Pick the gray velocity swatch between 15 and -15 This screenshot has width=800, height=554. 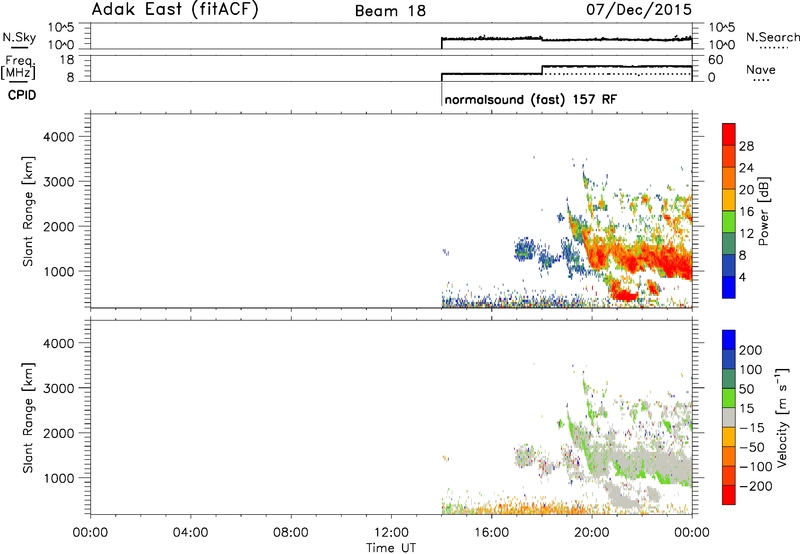tap(729, 417)
